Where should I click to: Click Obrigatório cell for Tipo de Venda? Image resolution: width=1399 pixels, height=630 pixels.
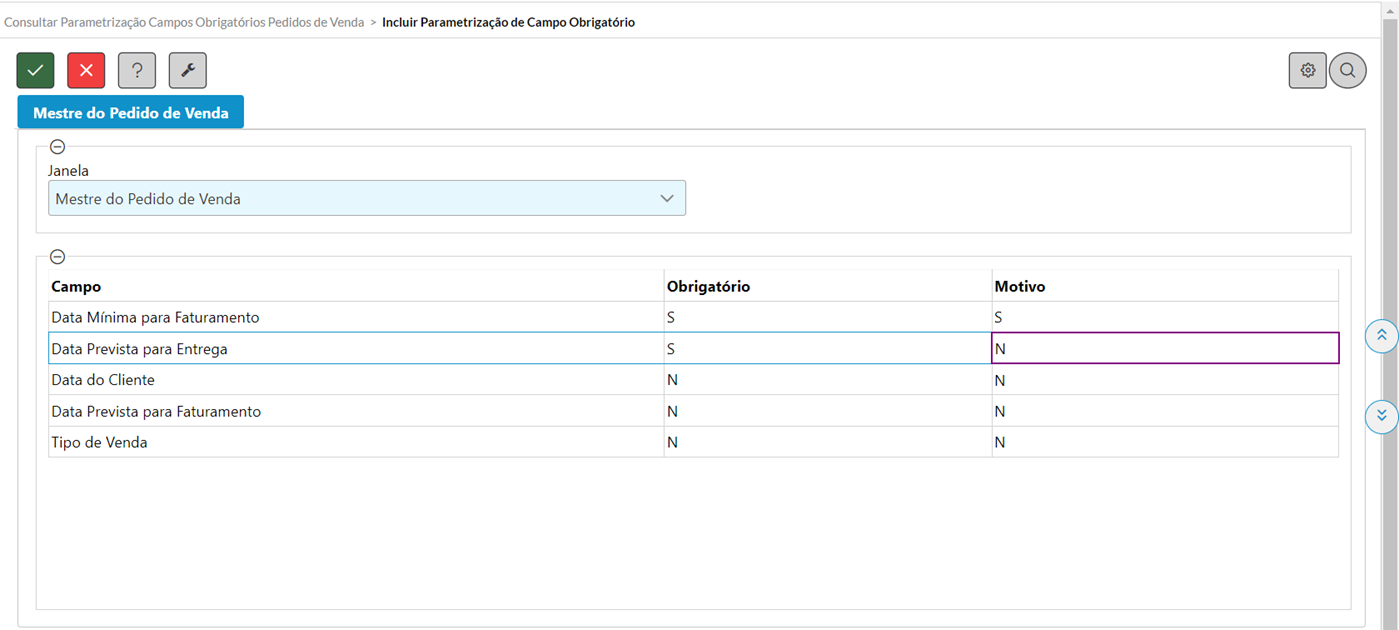(x=828, y=442)
